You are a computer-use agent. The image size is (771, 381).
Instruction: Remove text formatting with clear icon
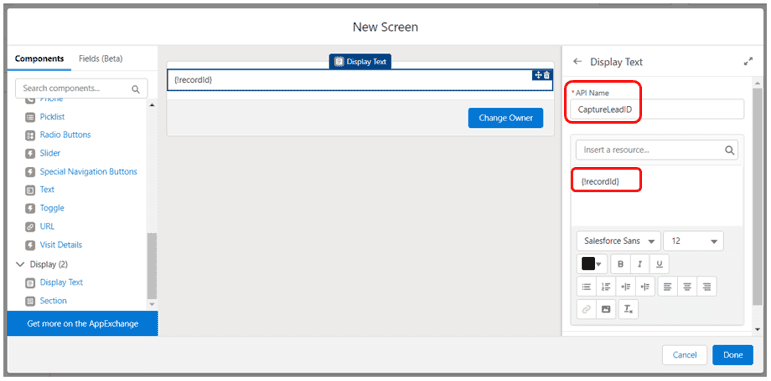628,309
